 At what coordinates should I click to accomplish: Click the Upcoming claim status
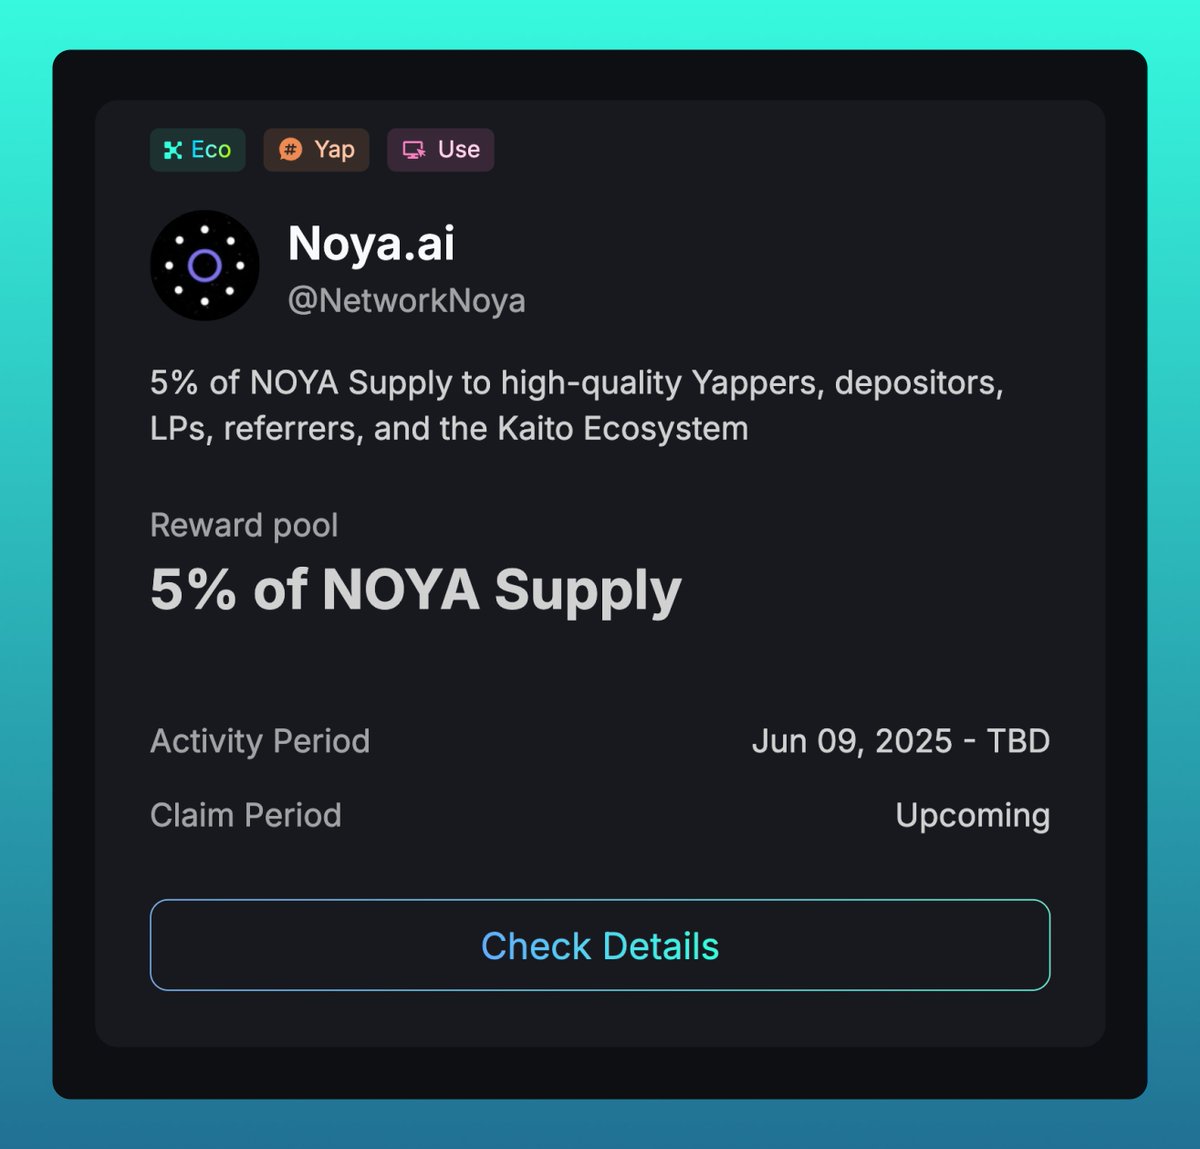click(x=973, y=815)
